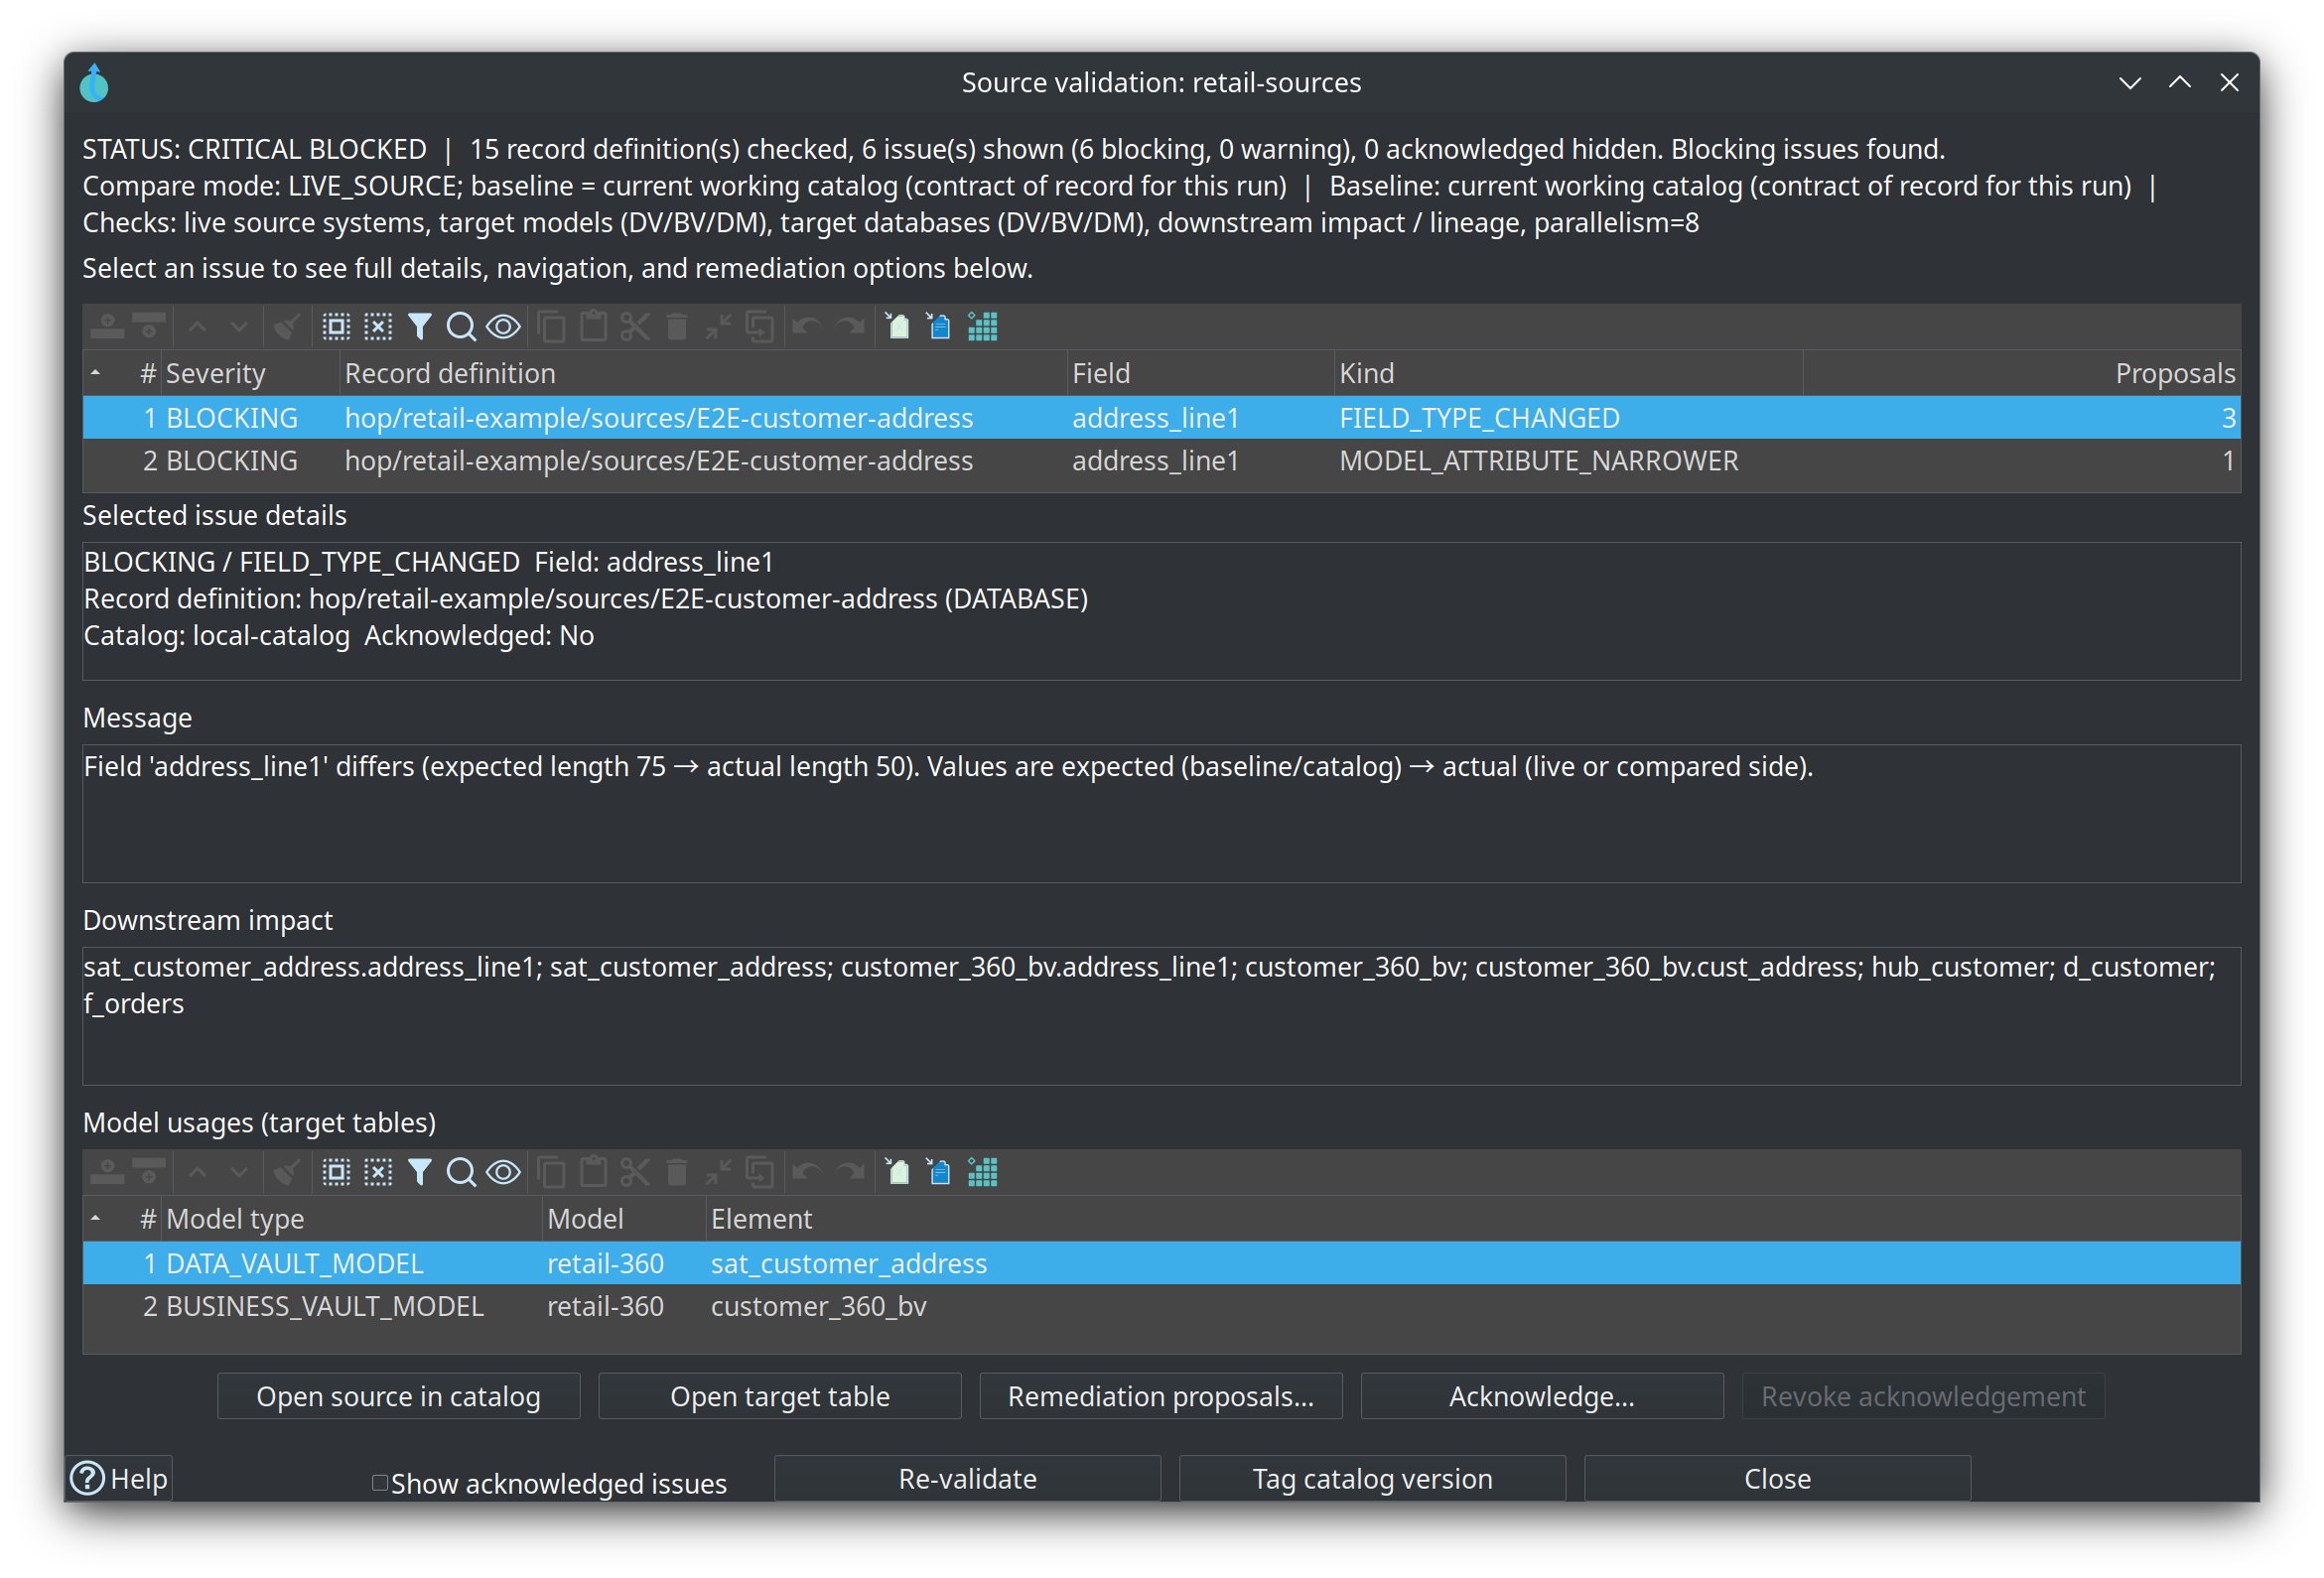Click inside the Downstream impact text box
The image size is (2324, 1578).
pos(1161,1015)
